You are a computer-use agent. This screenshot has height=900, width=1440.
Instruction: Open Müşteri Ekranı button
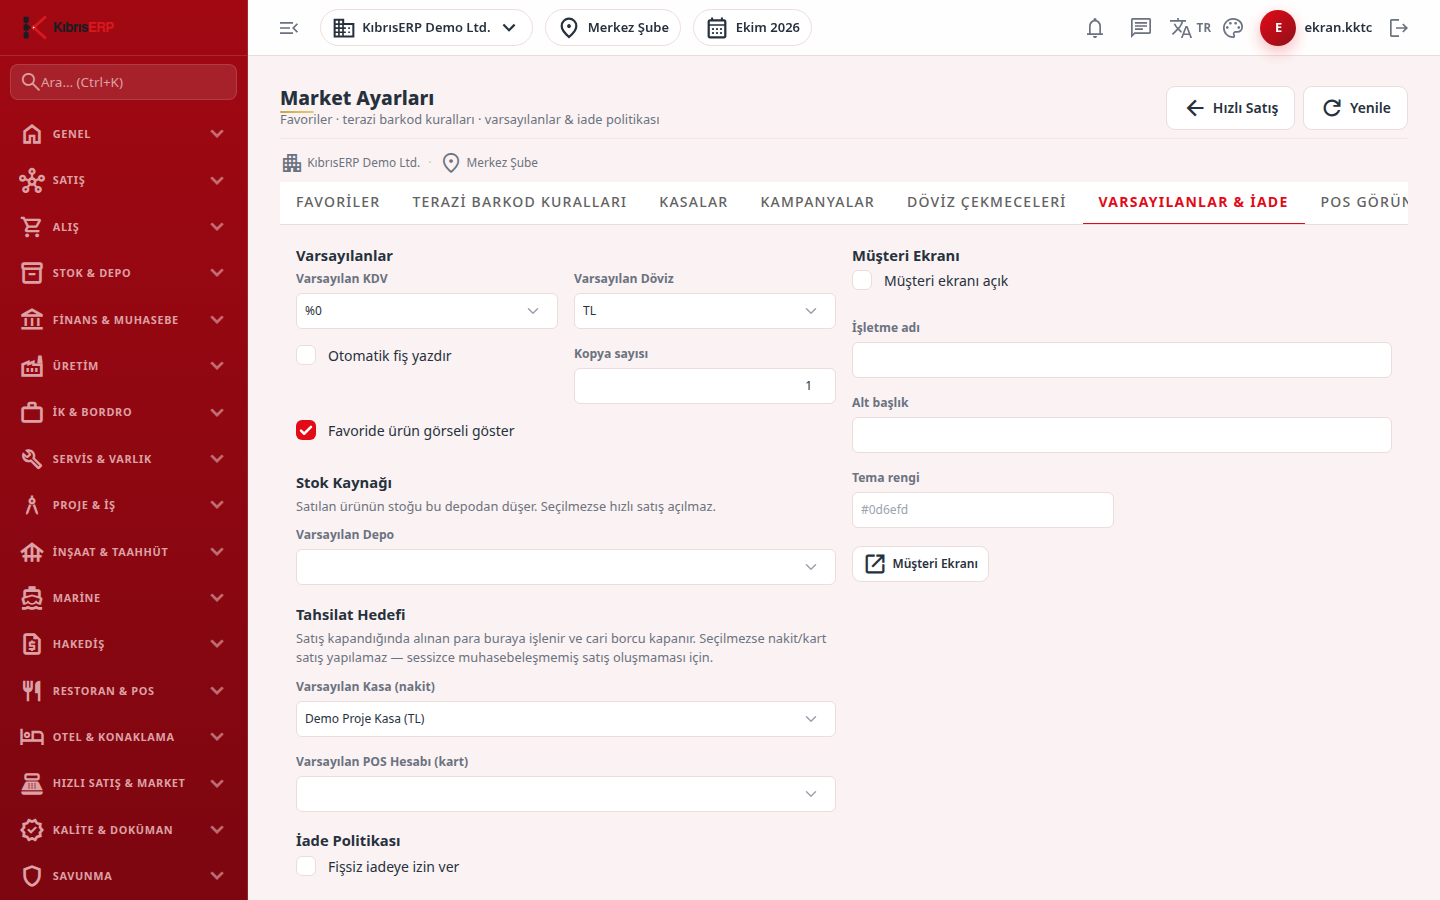click(x=920, y=564)
